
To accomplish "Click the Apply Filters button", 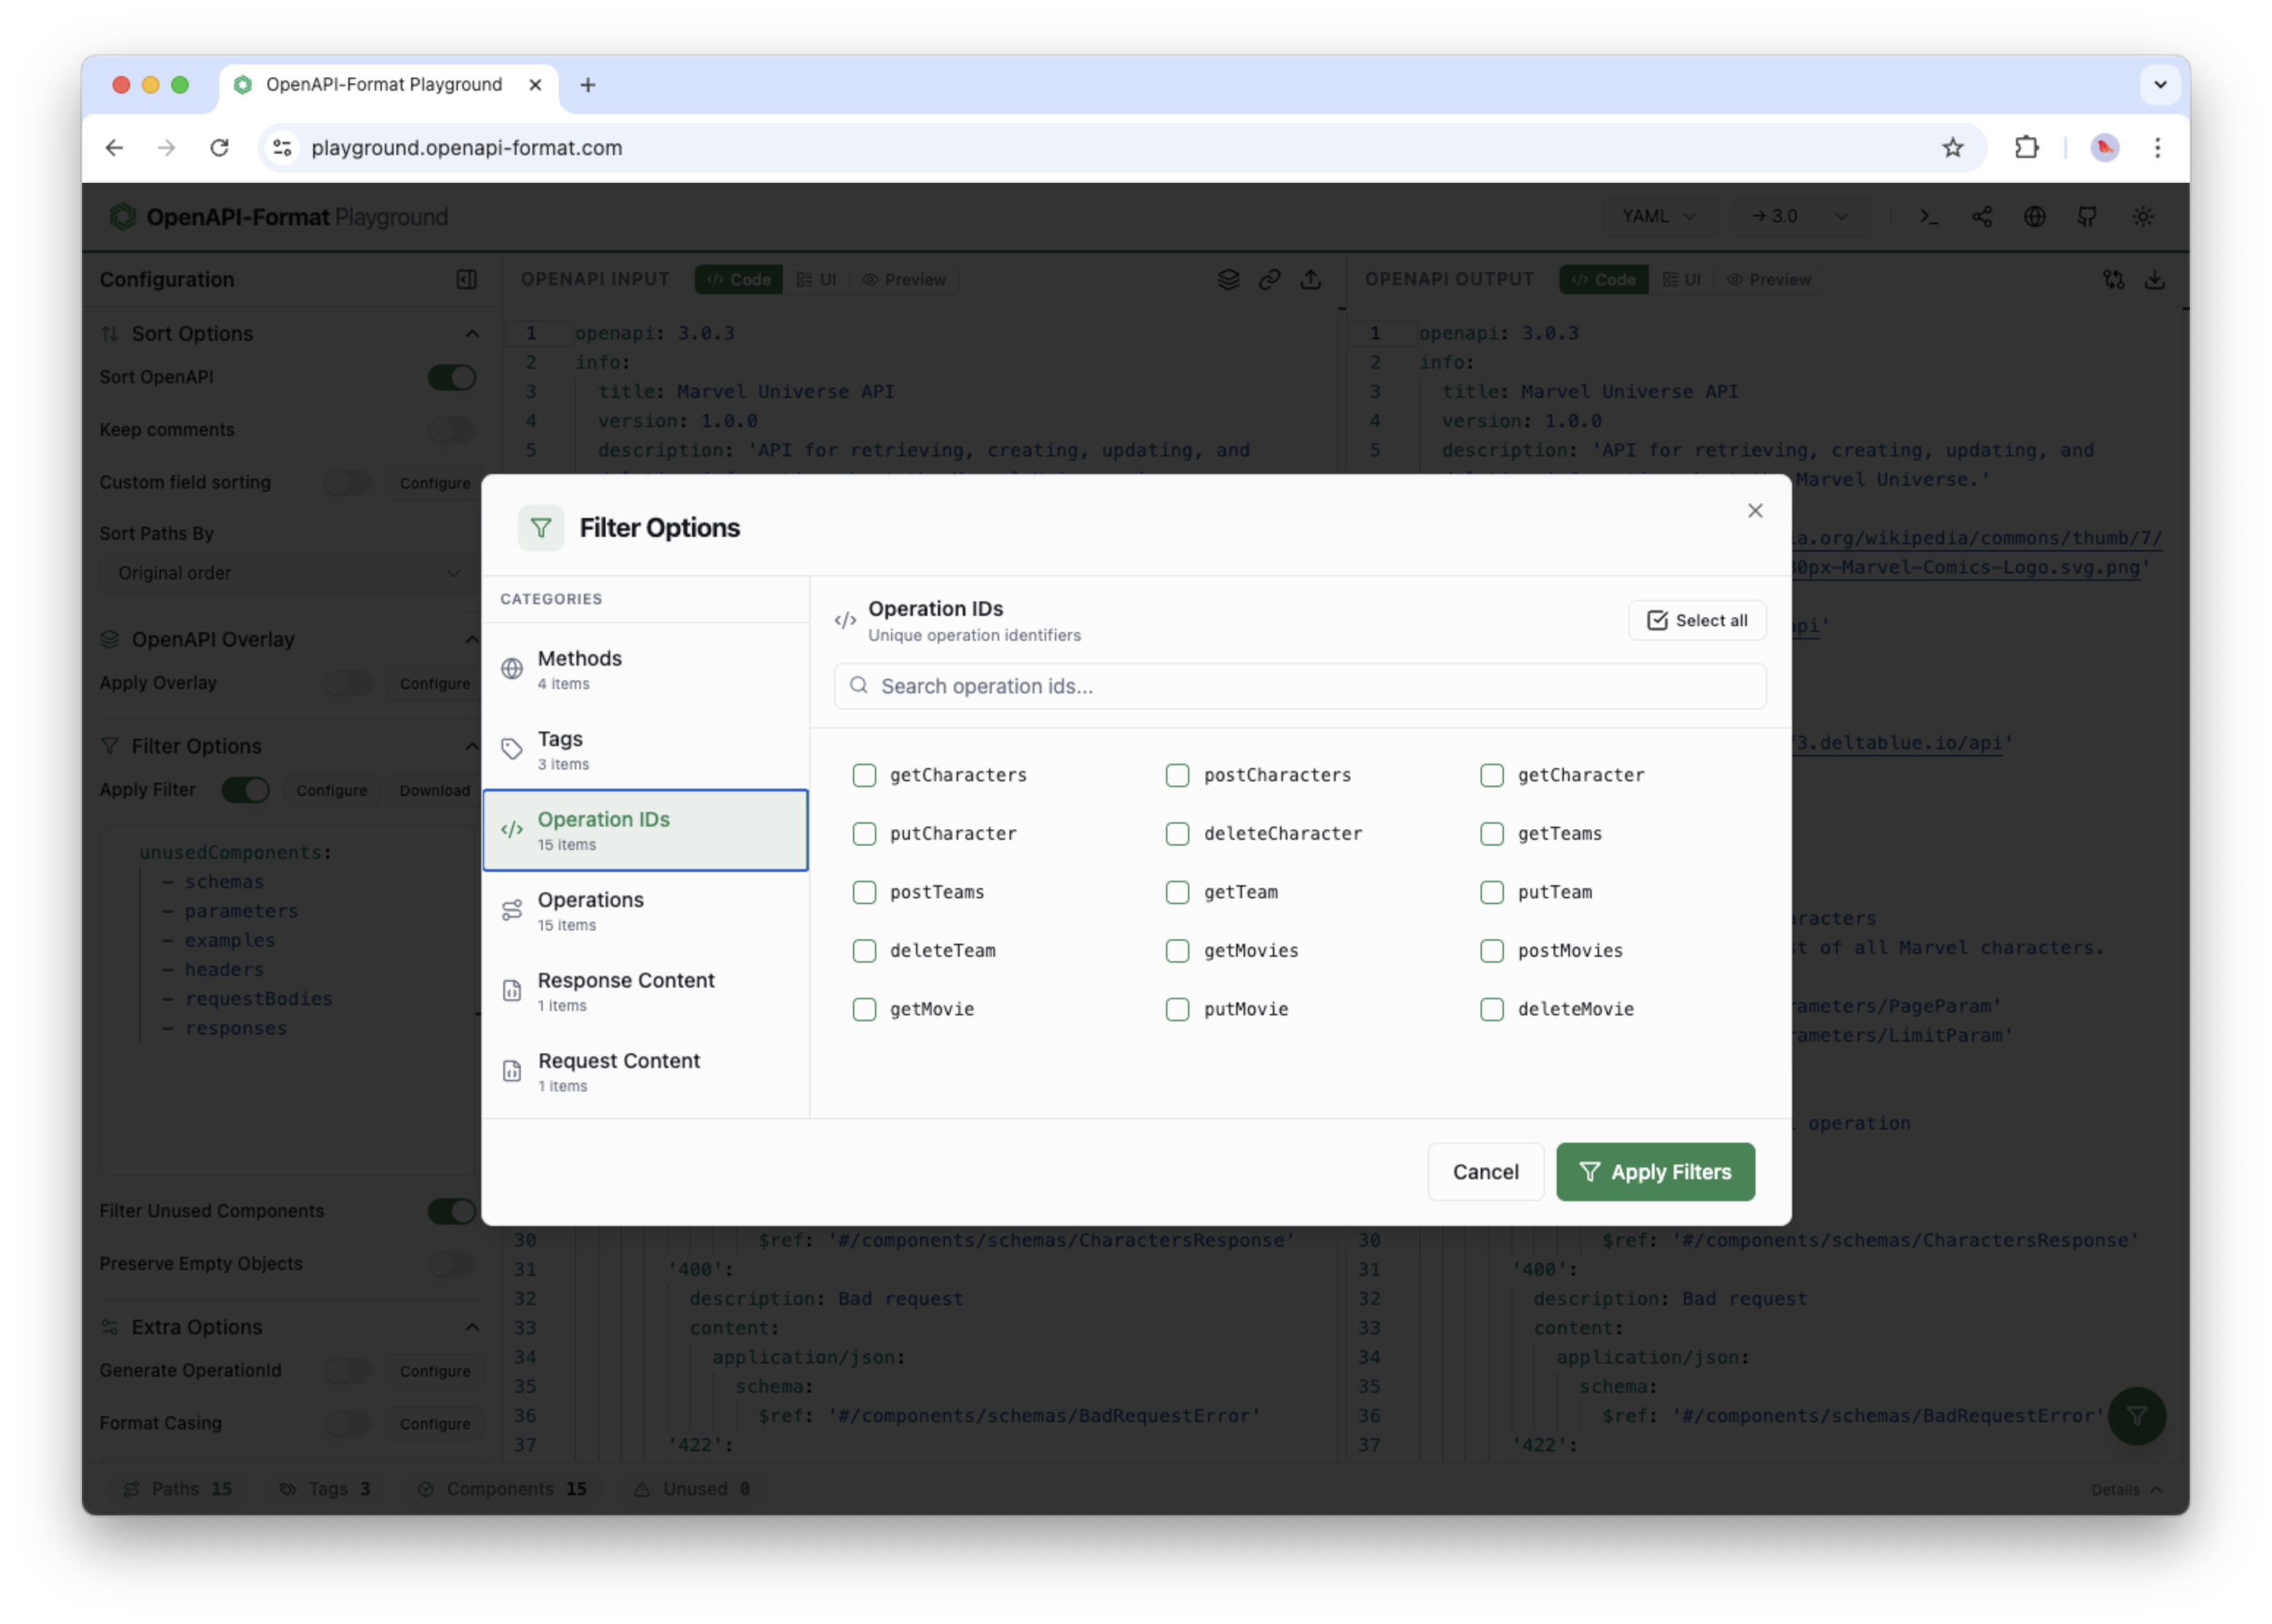I will point(1655,1172).
